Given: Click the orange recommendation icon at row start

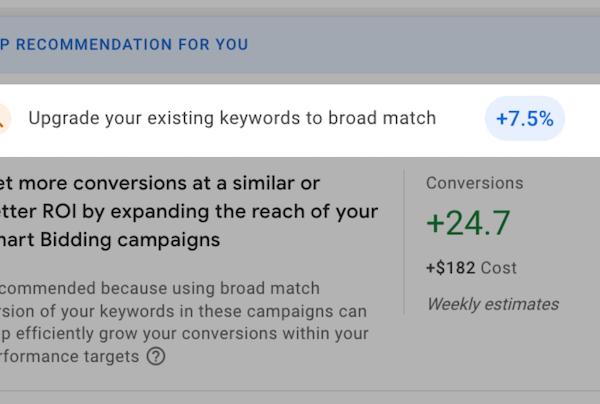Looking at the screenshot, I should (4, 119).
